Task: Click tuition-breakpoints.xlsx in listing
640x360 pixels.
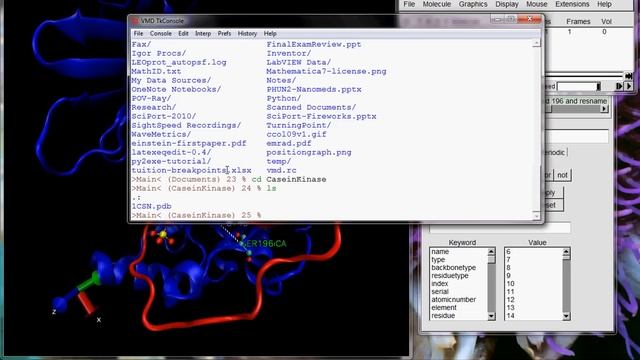Action: (191, 170)
